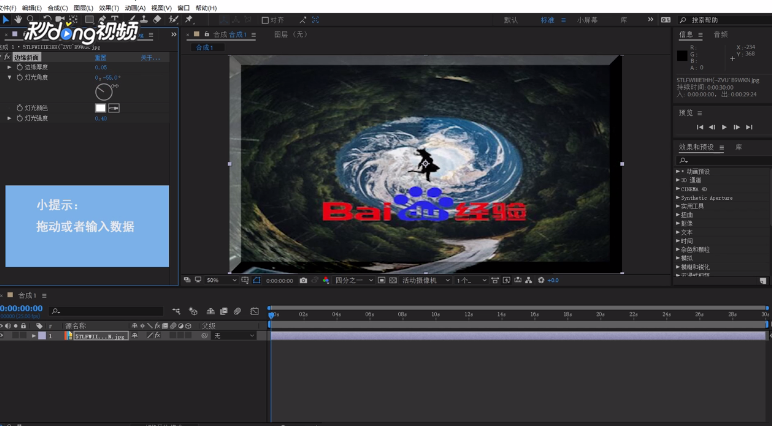Expand layer 1 in timeline
Viewport: 772px width, 426px height.
click(x=33, y=335)
